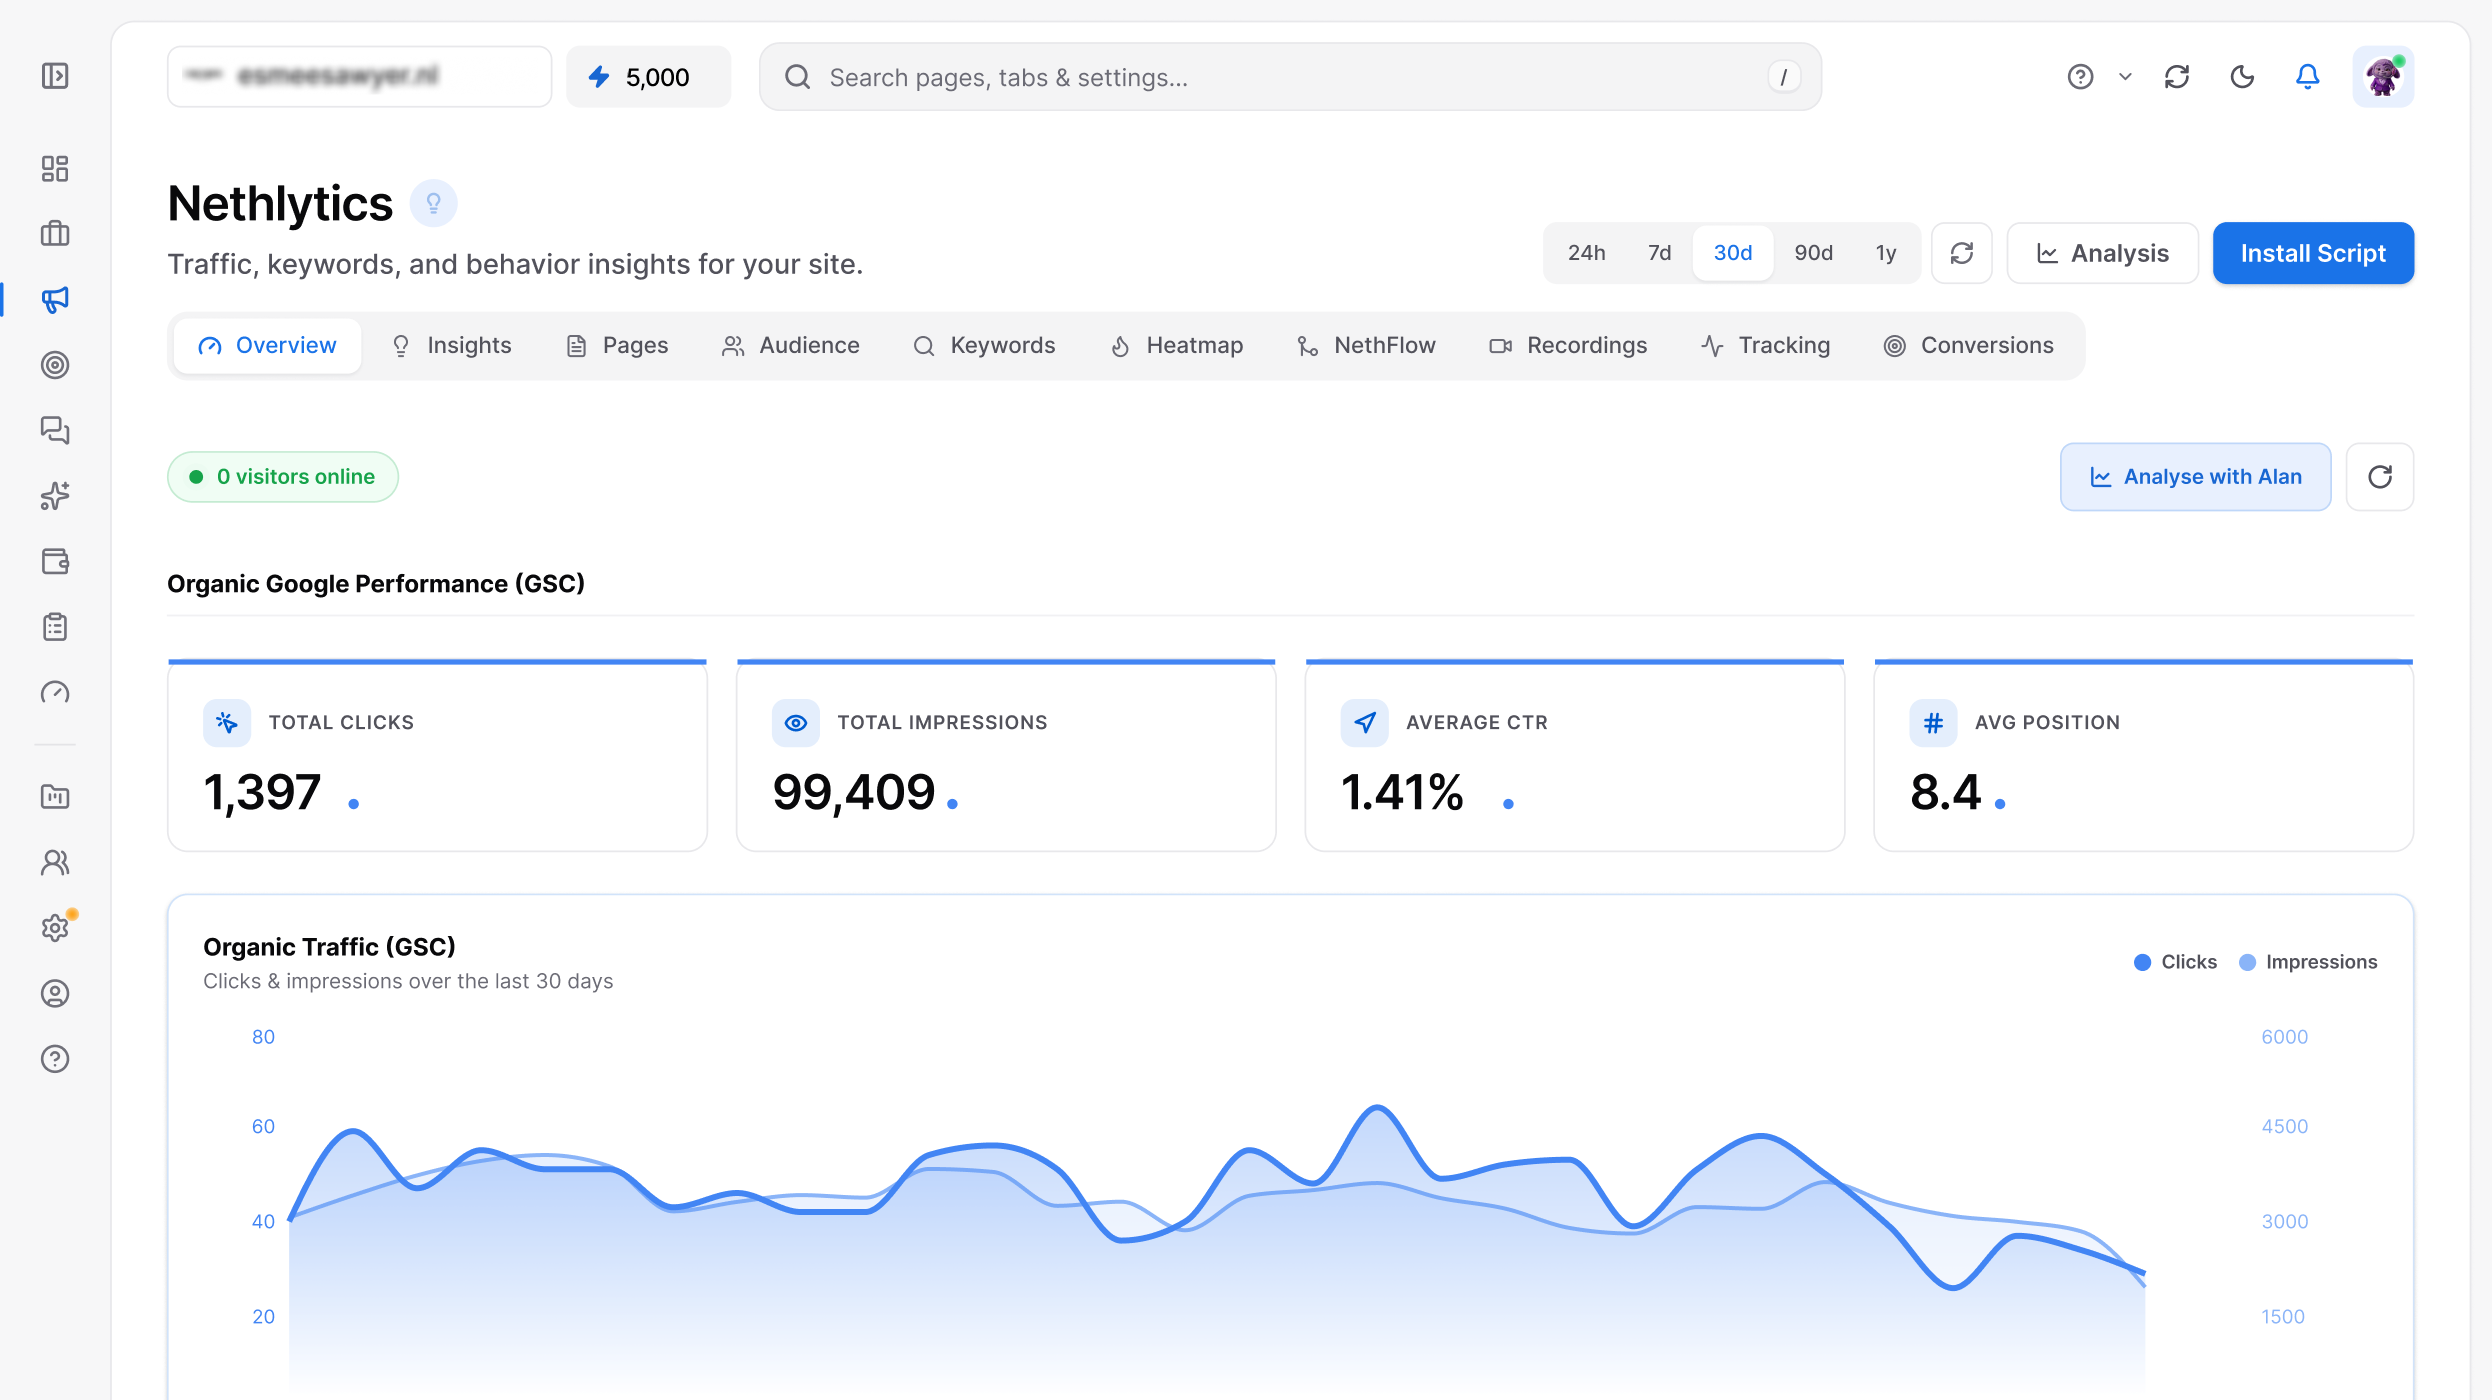Image resolution: width=2492 pixels, height=1400 pixels.
Task: Select the 30d time range
Action: pyautogui.click(x=1733, y=253)
